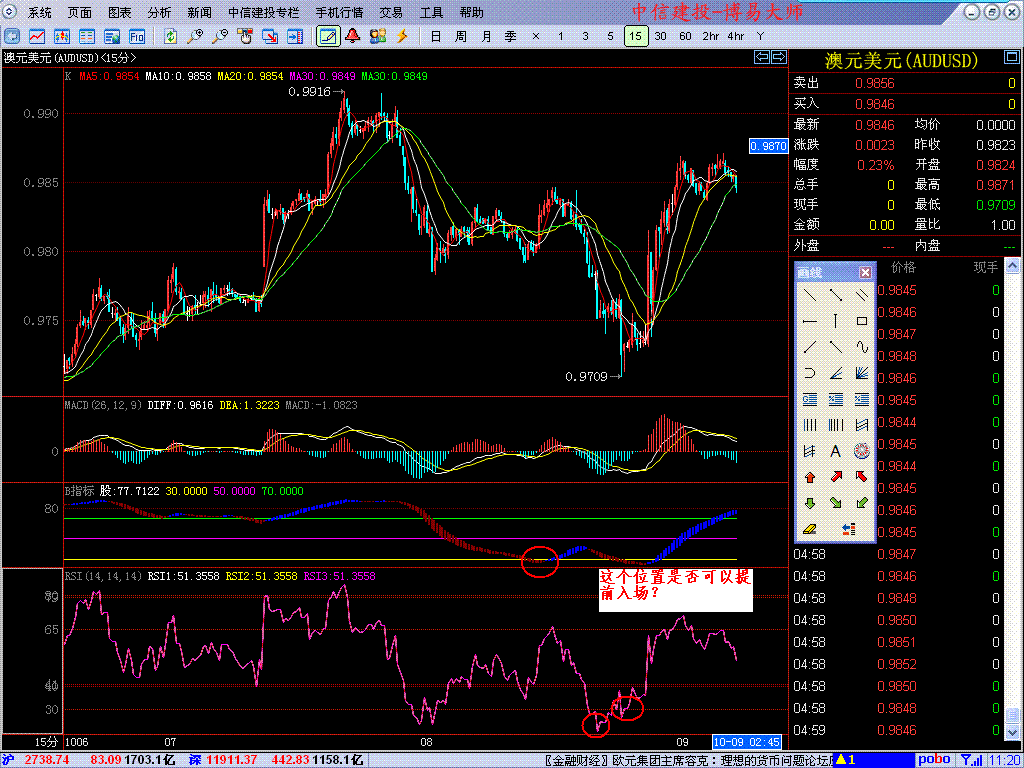Place a green down-right arrow marker

pos(835,503)
